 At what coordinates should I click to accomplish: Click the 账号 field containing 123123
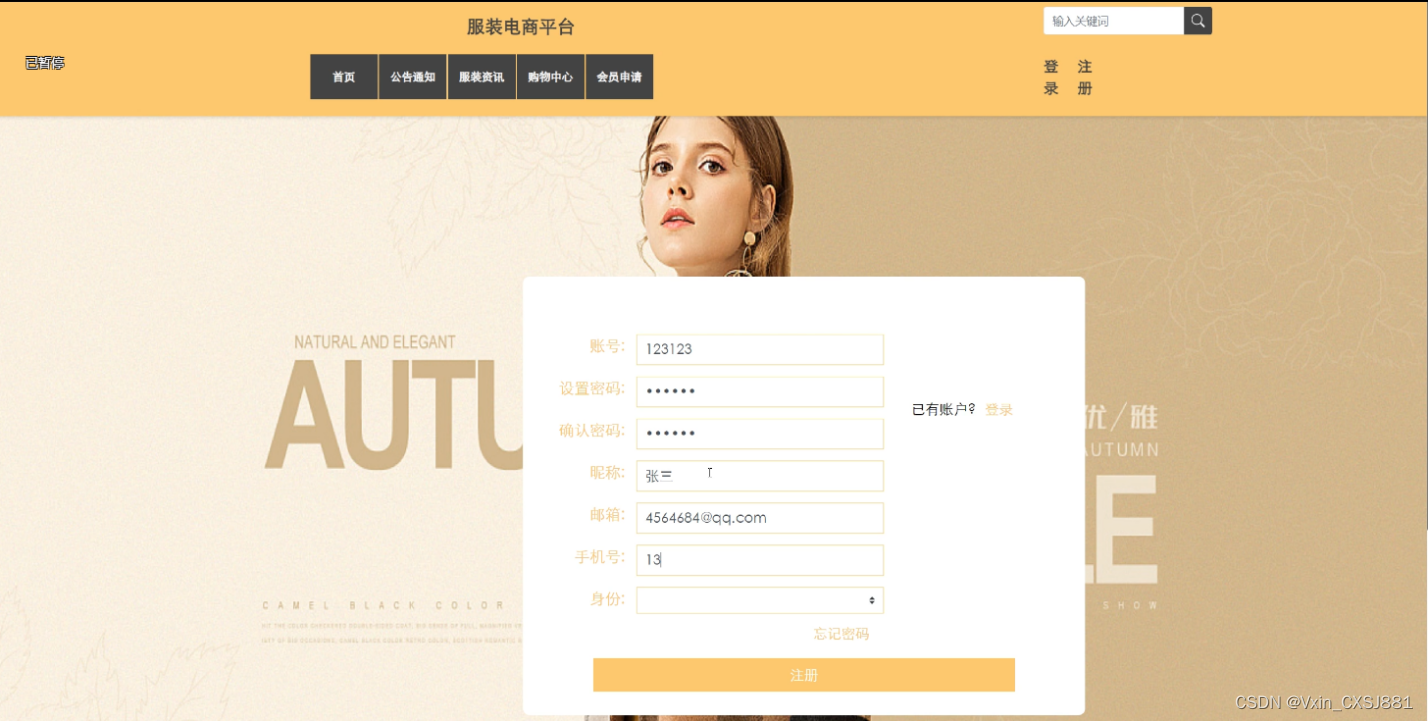click(760, 349)
